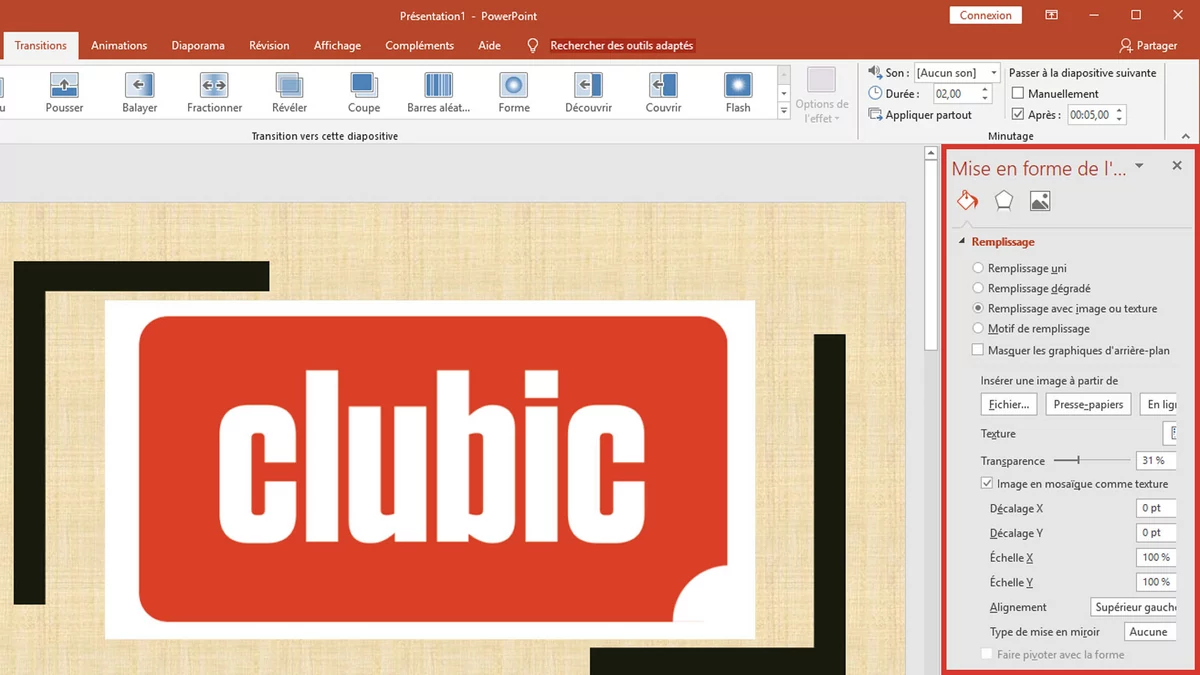Close the Mise en forme pane
The height and width of the screenshot is (675, 1200).
click(x=1177, y=166)
